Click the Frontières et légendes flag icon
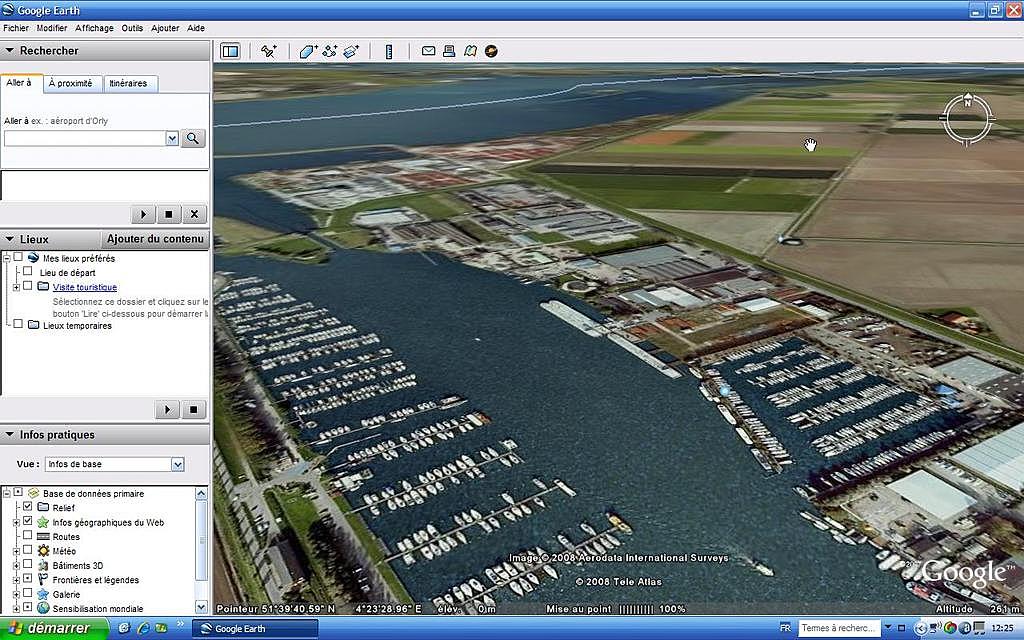1024x640 pixels. [43, 579]
